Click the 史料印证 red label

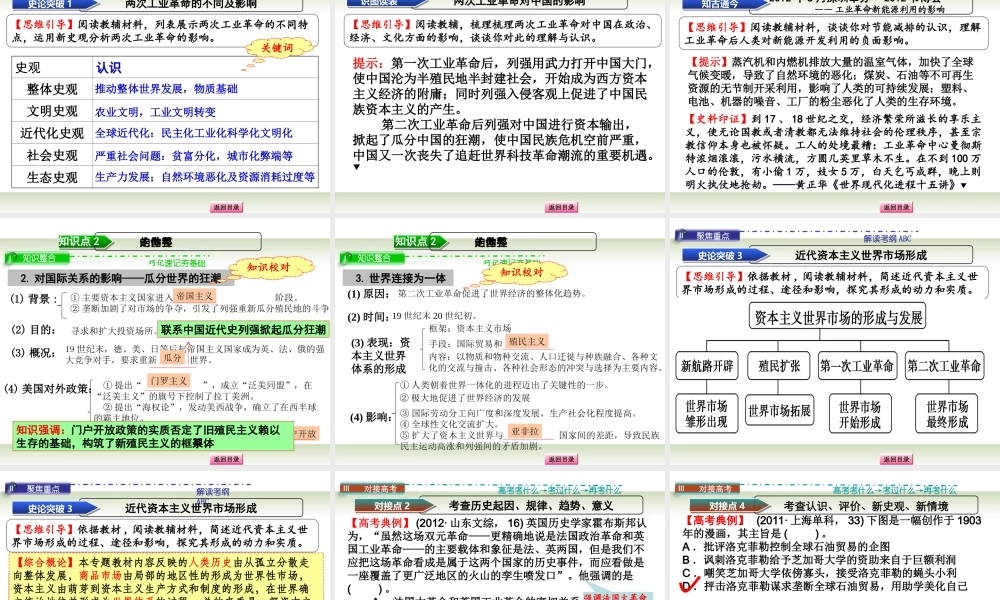click(717, 119)
